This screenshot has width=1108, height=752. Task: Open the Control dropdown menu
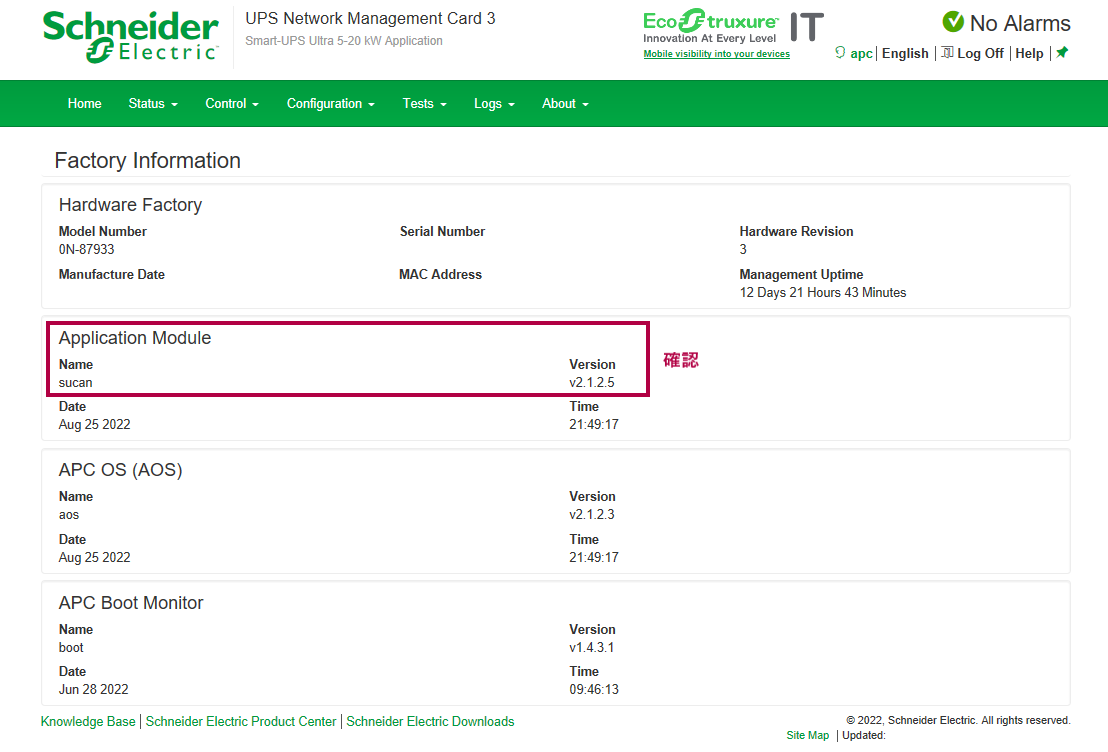click(x=232, y=103)
